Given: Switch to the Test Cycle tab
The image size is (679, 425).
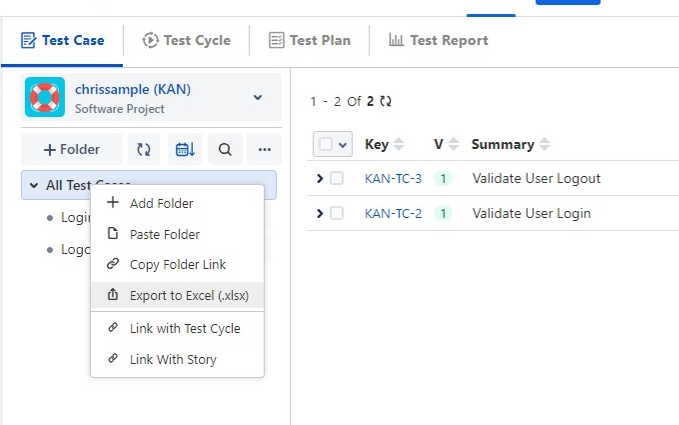Looking at the screenshot, I should (186, 41).
